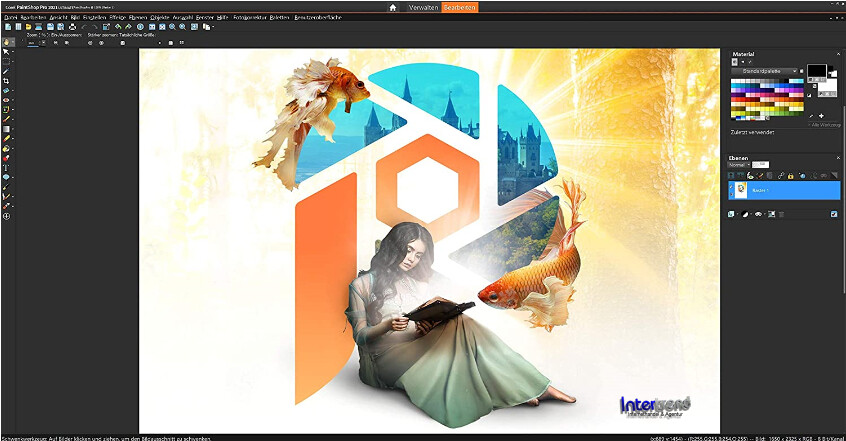Image resolution: width=846 pixels, height=441 pixels.
Task: Toggle visibility of Raster 1 layer
Action: point(732,186)
